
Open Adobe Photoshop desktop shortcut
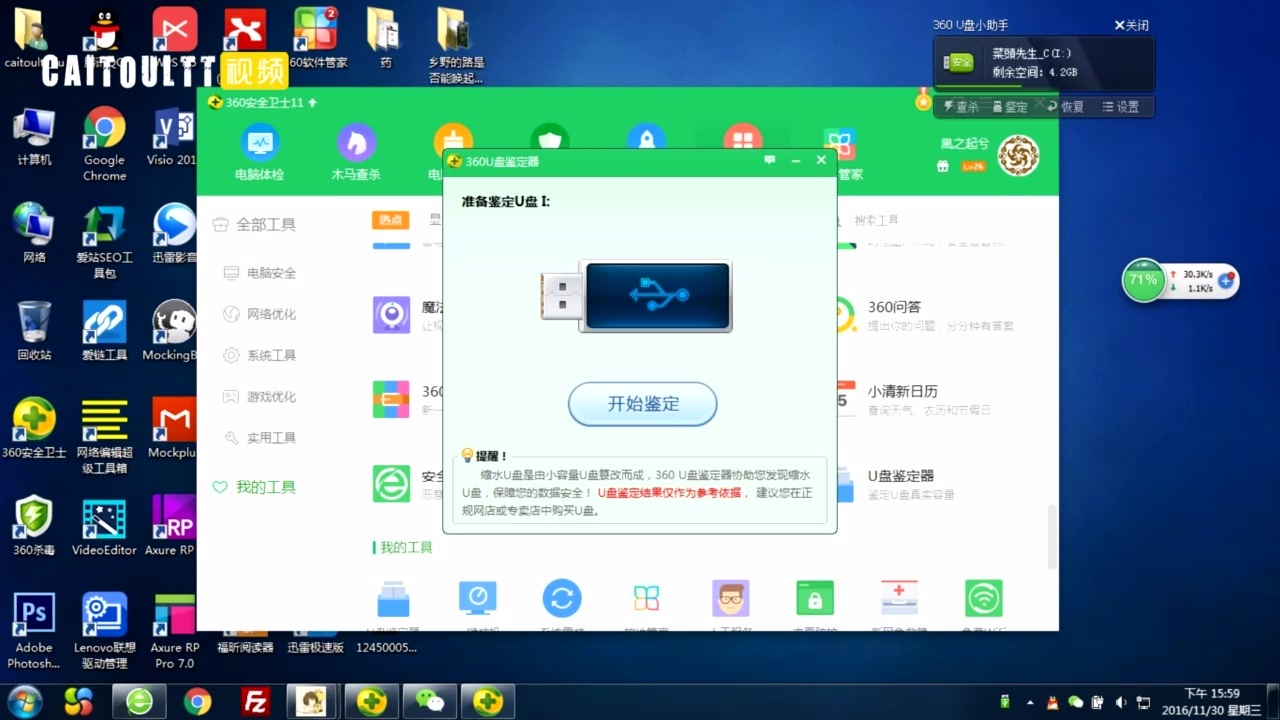[34, 630]
